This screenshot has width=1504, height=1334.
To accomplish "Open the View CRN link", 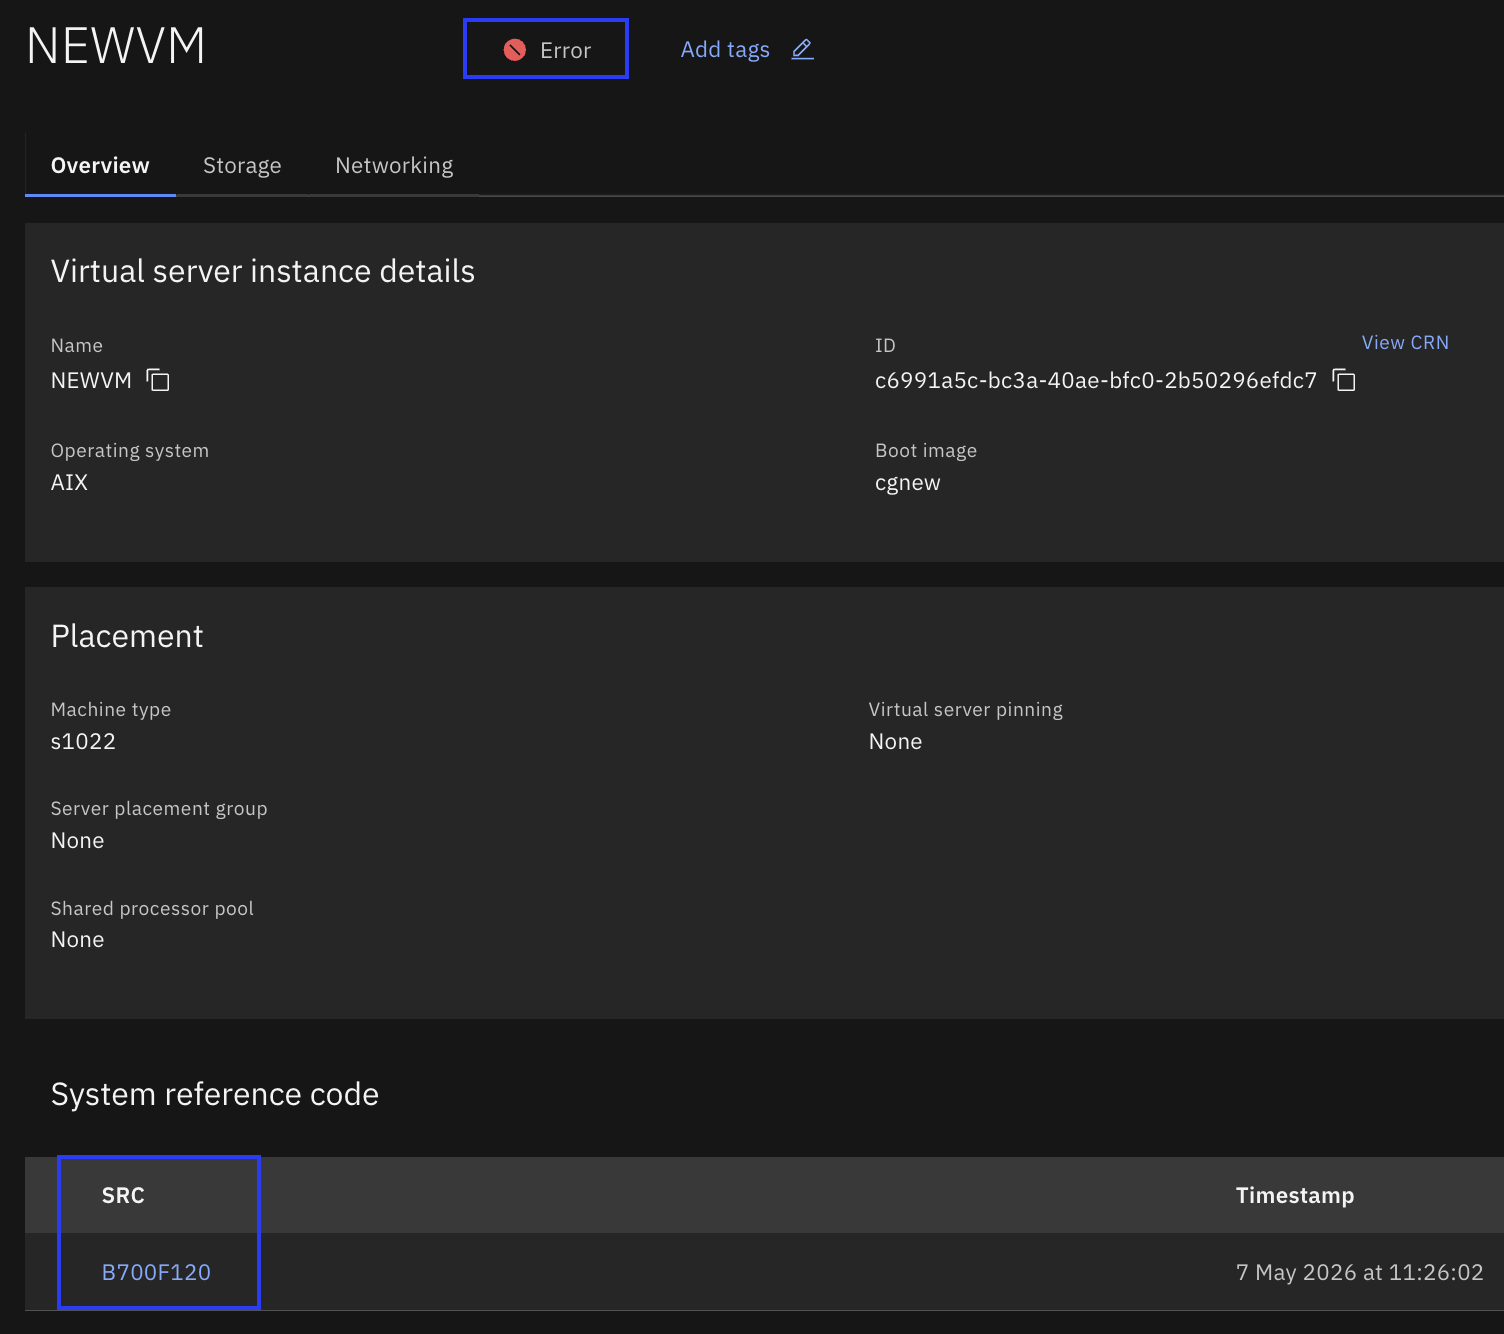I will (1405, 343).
